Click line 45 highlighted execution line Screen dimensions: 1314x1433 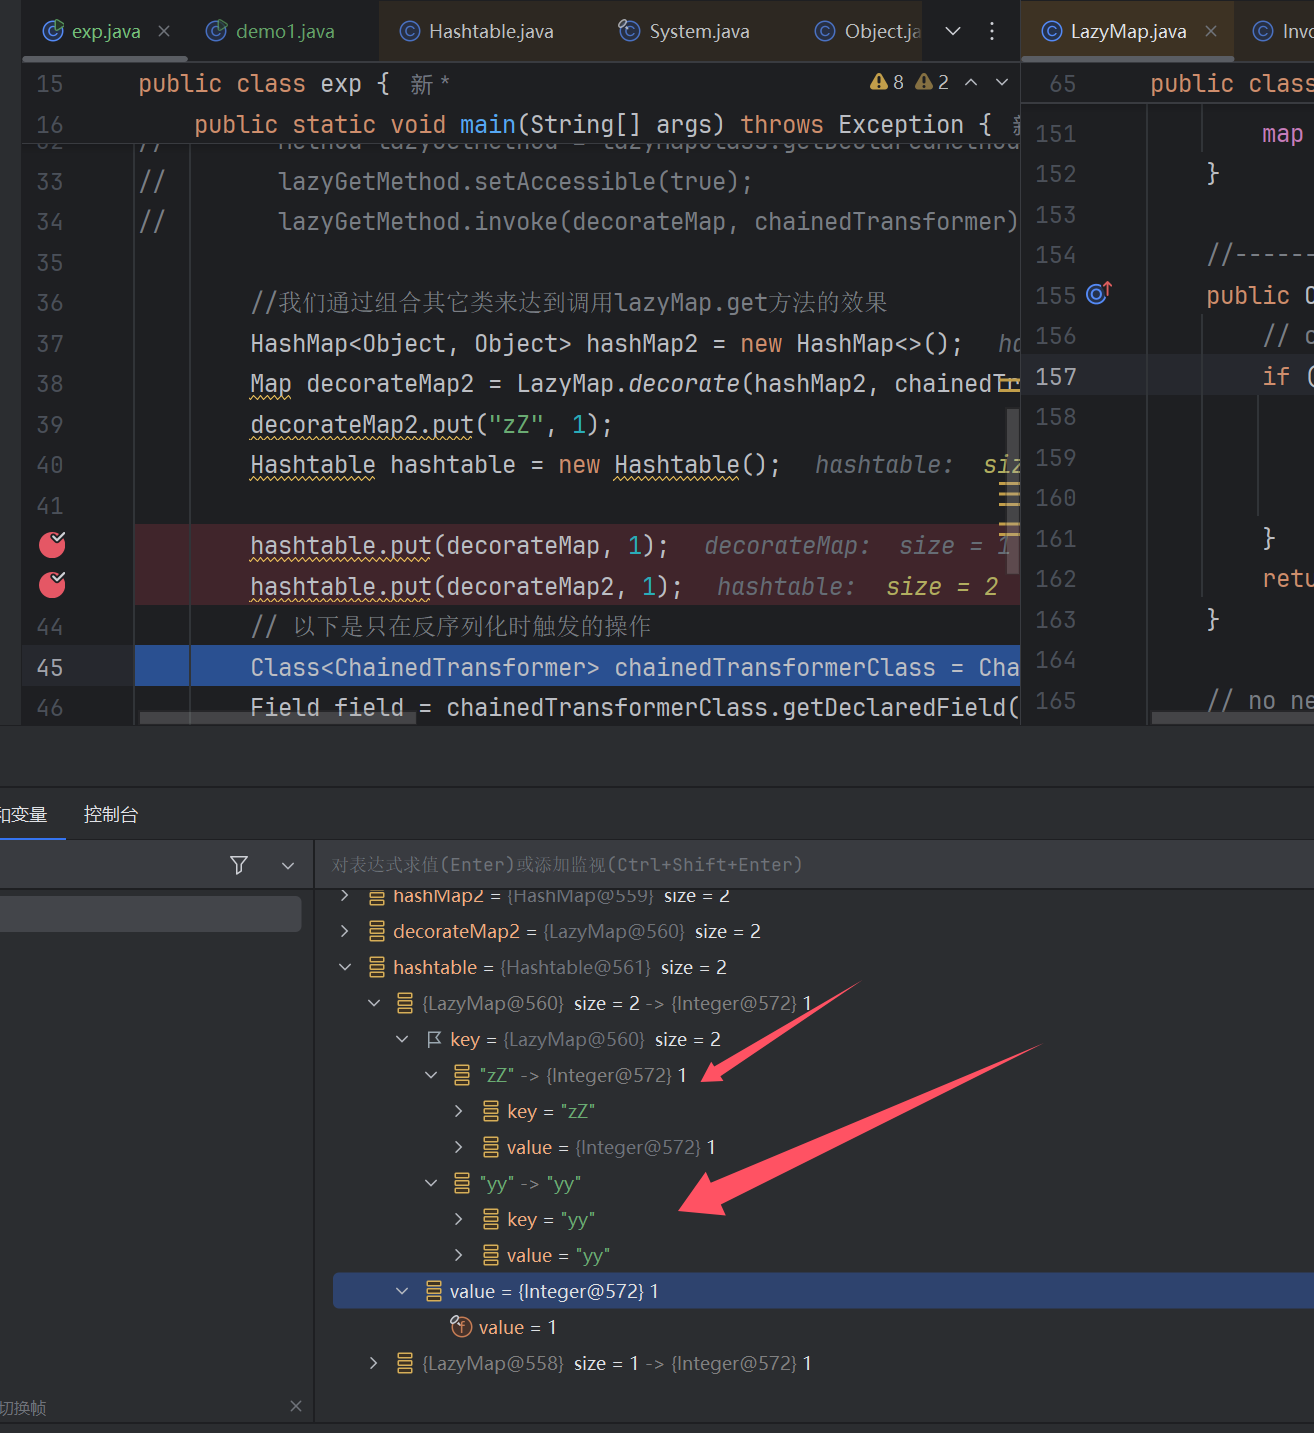point(577,667)
